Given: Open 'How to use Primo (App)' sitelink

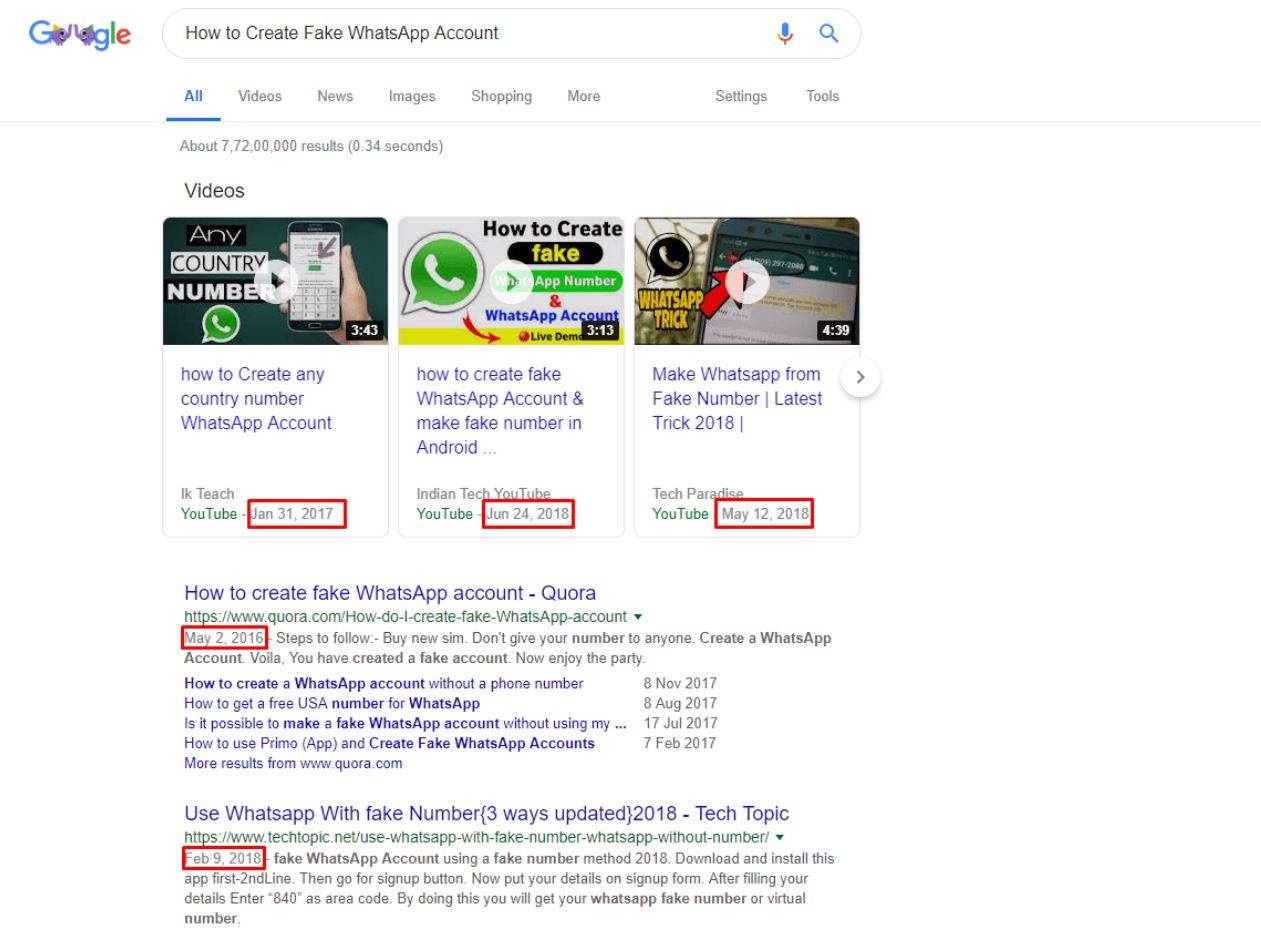Looking at the screenshot, I should (390, 743).
